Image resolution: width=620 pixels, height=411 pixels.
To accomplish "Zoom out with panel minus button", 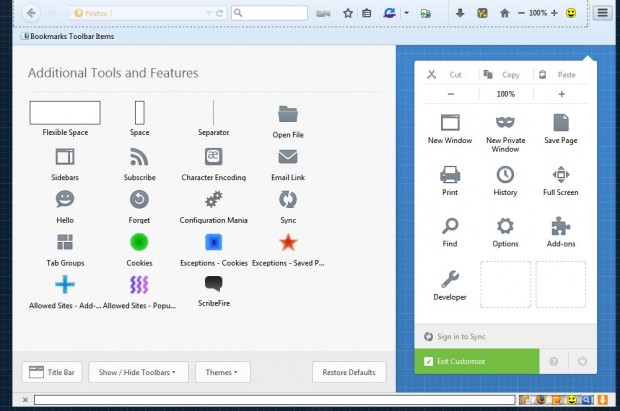I will (451, 94).
